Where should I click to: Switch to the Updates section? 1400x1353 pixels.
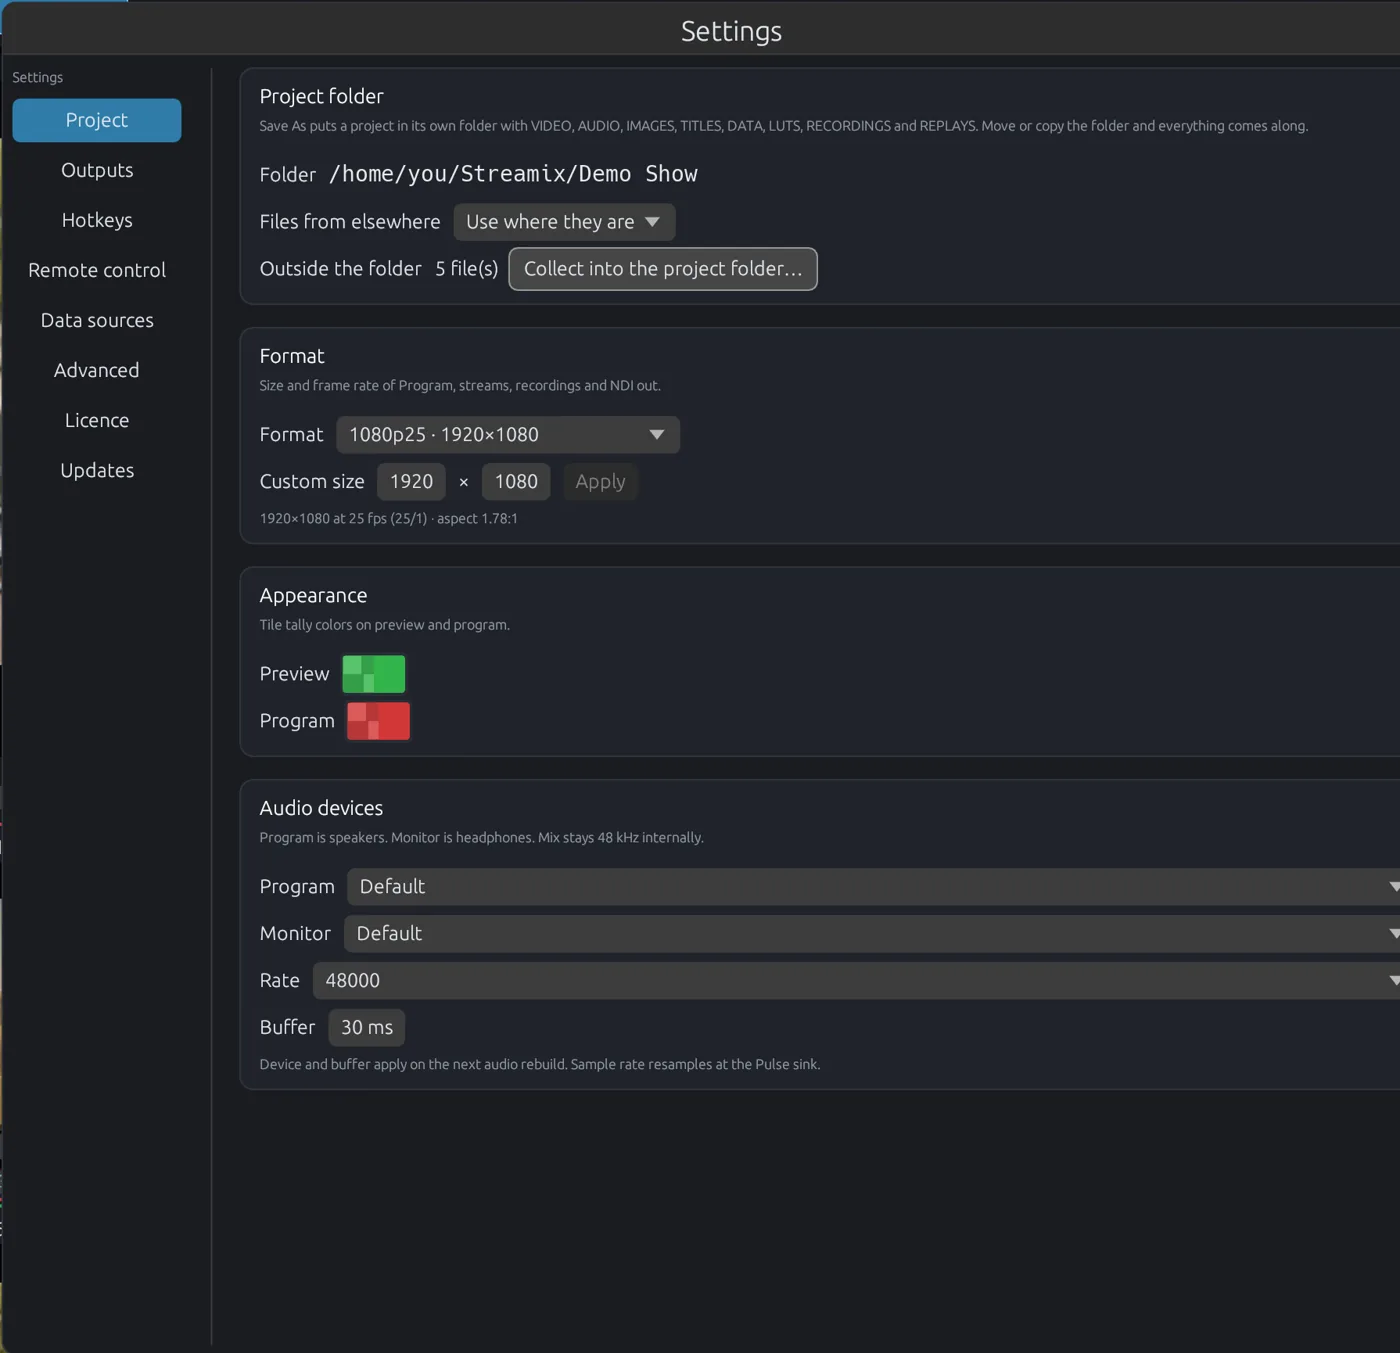(97, 470)
